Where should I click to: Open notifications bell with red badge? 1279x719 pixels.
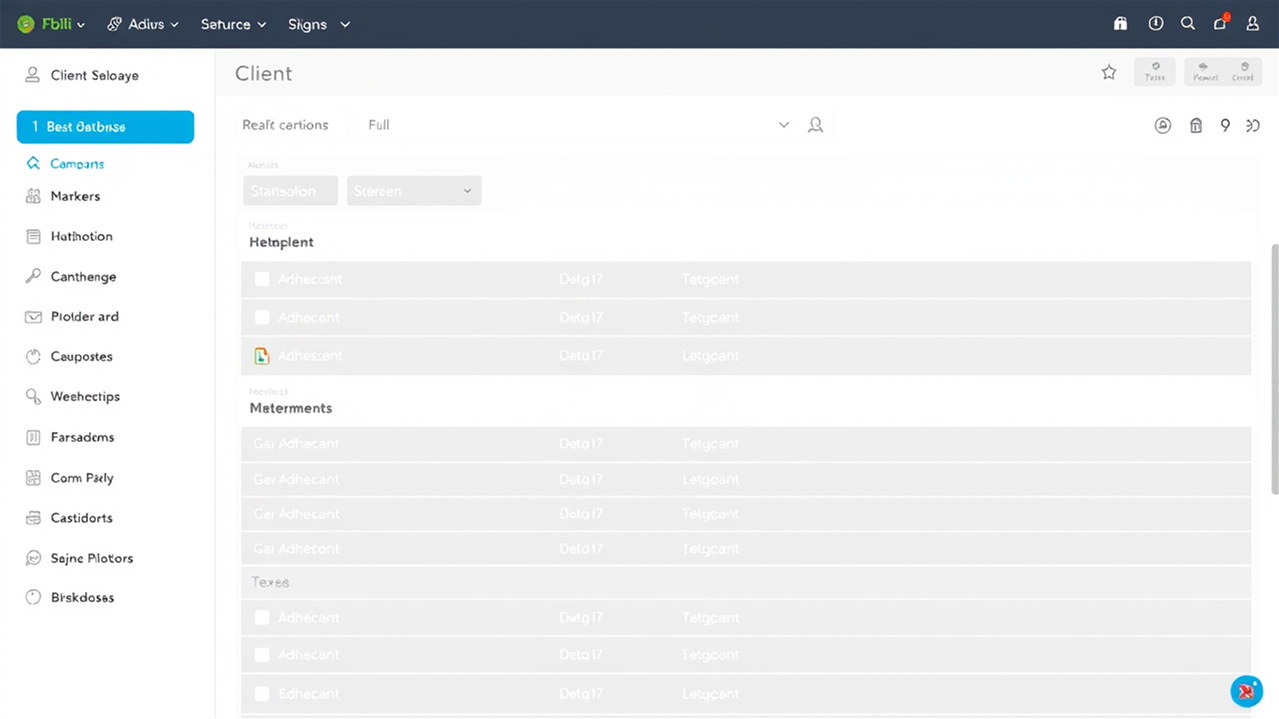[x=1220, y=24]
